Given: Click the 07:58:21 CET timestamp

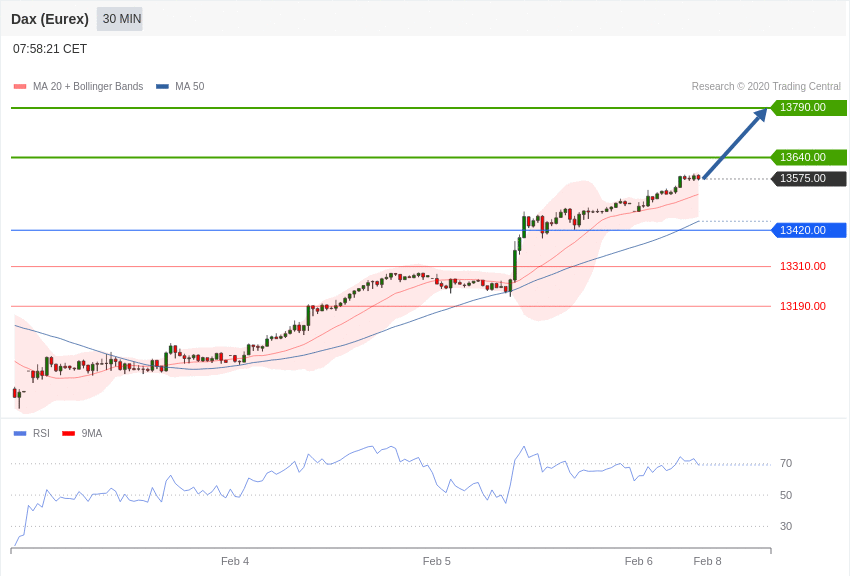Looking at the screenshot, I should (x=50, y=49).
